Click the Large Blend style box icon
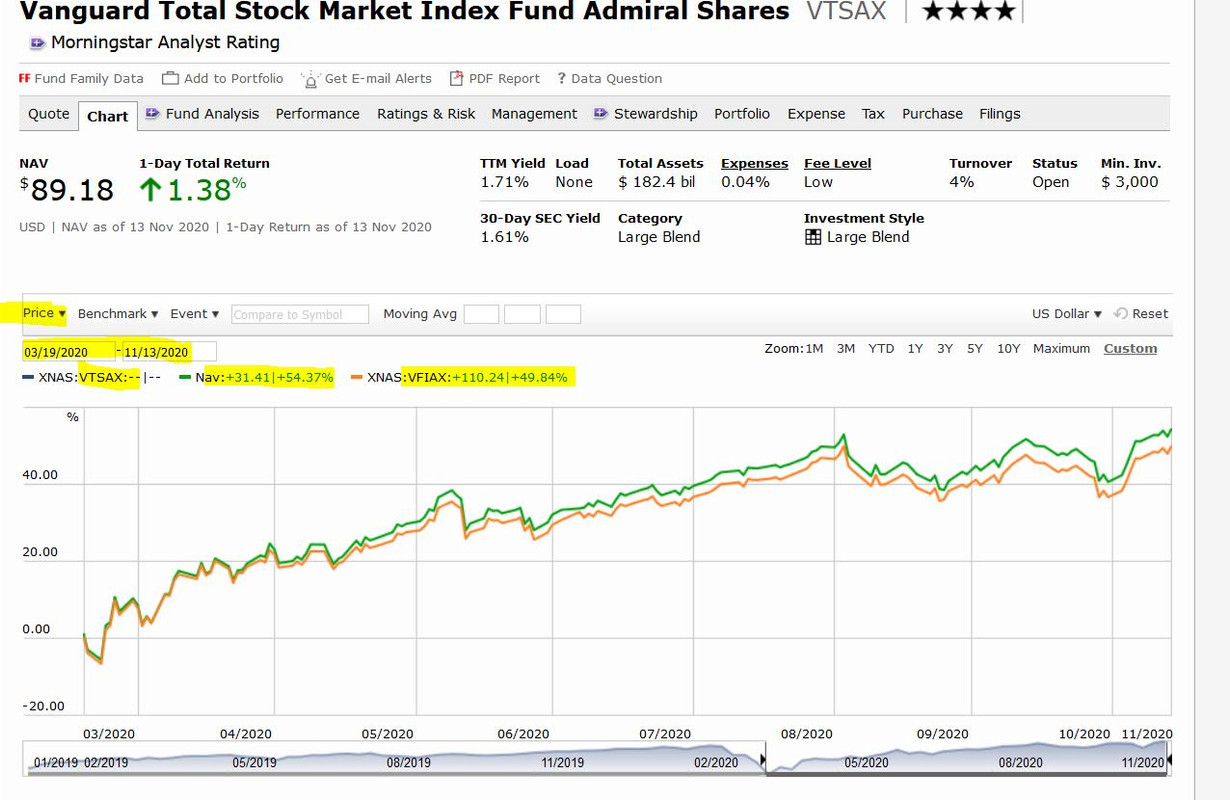The width and height of the screenshot is (1230, 800). (813, 237)
